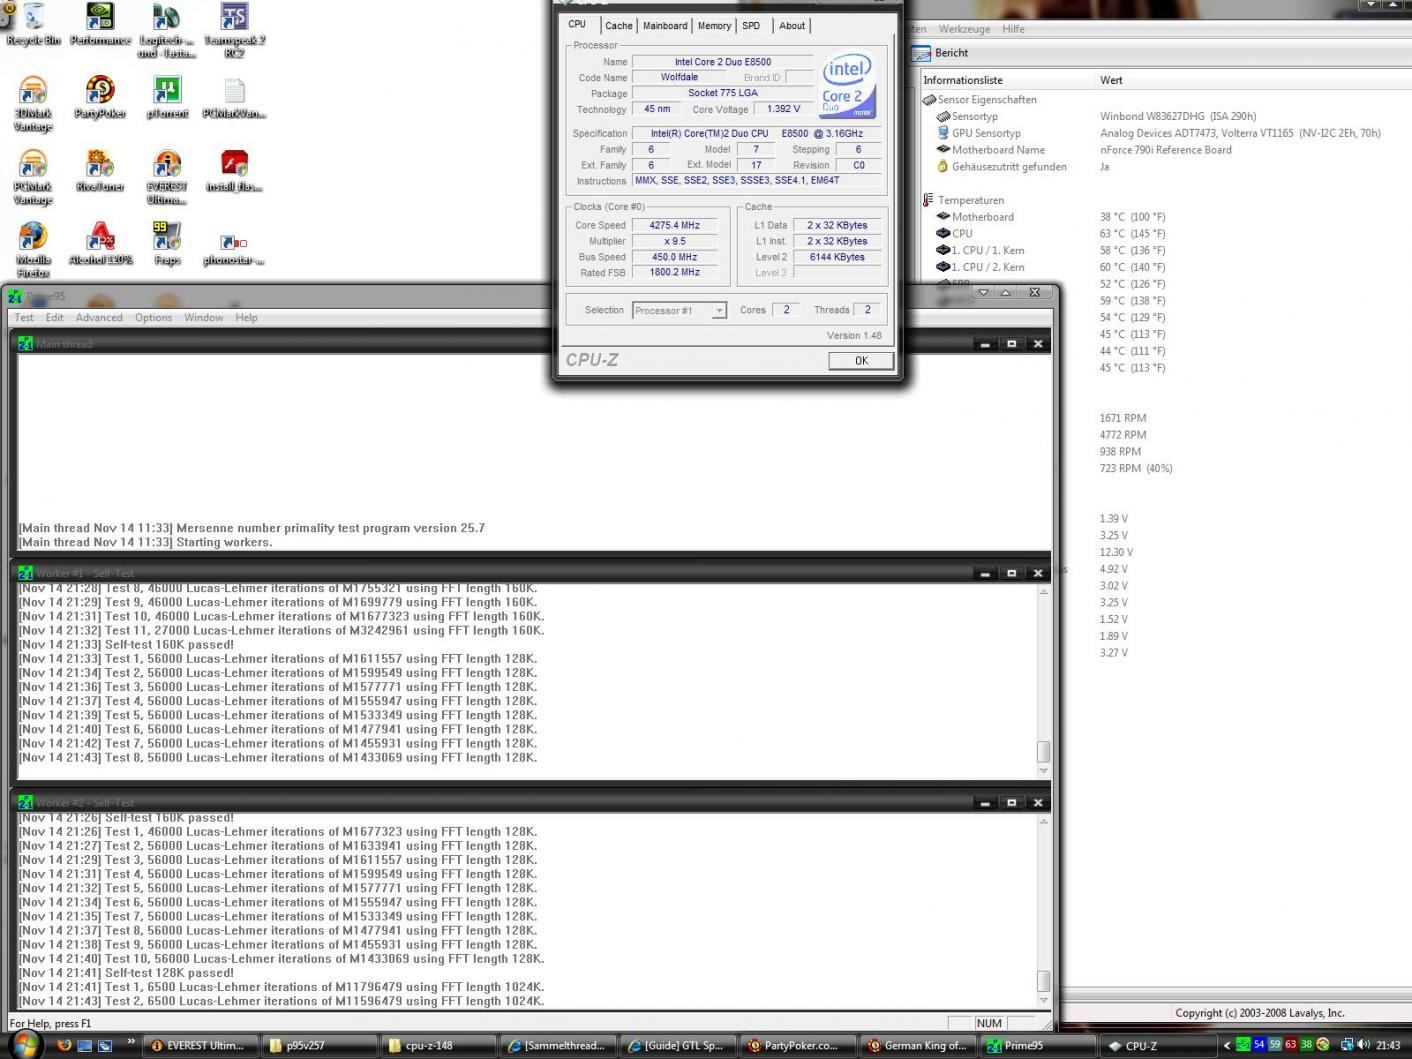Open the Help menu in Prime95

click(x=246, y=318)
